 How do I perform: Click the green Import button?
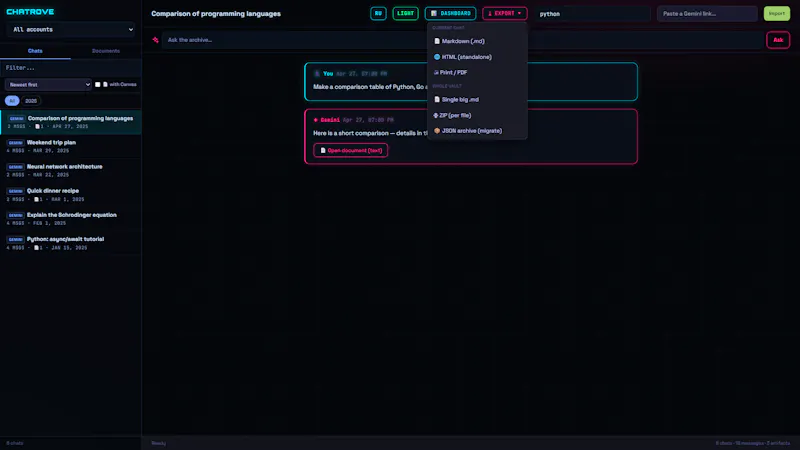pyautogui.click(x=777, y=13)
